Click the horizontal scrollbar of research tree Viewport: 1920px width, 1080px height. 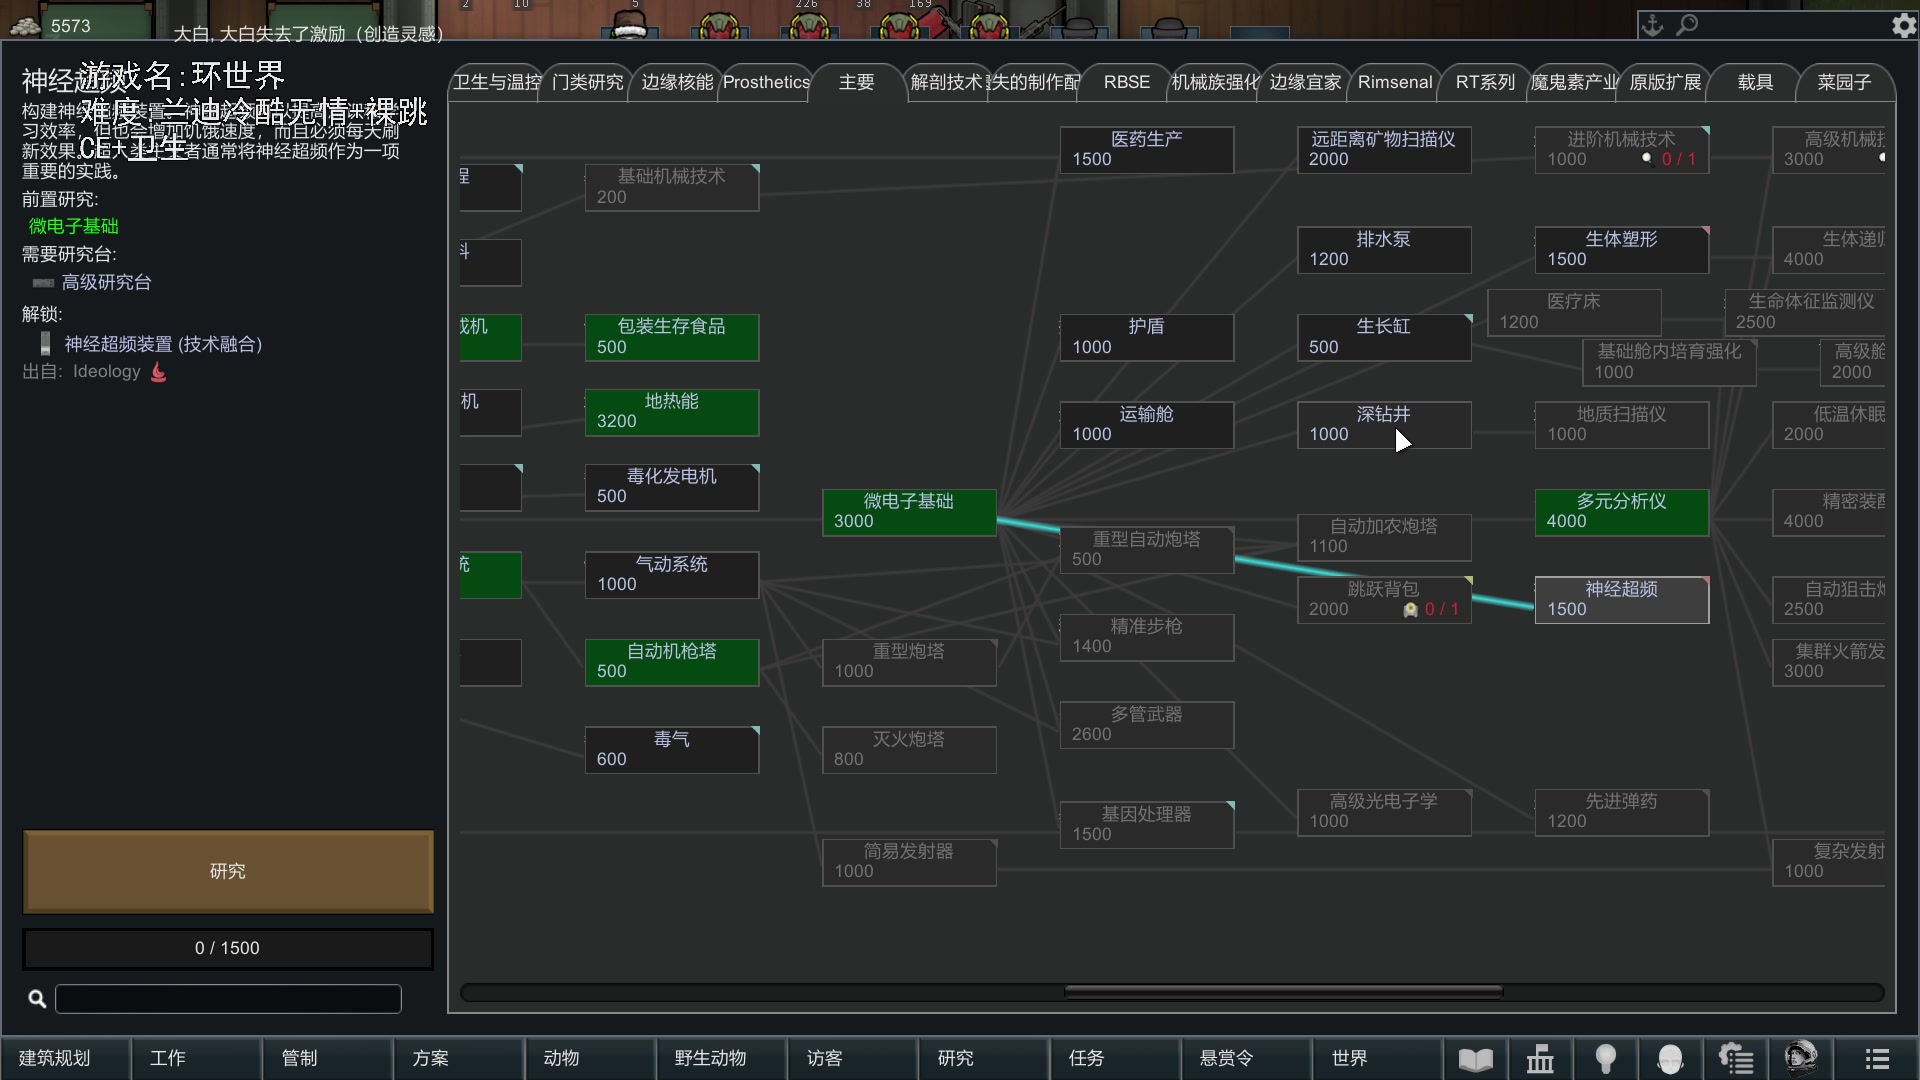click(1283, 992)
